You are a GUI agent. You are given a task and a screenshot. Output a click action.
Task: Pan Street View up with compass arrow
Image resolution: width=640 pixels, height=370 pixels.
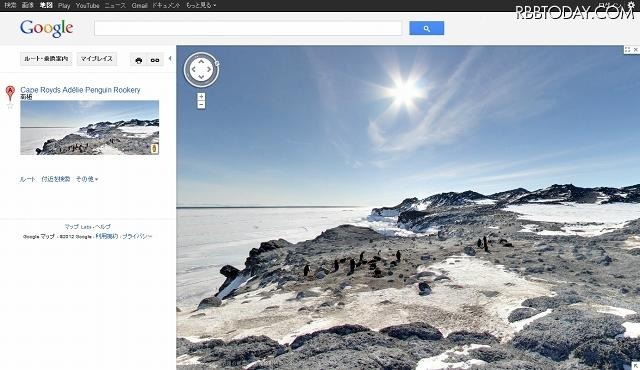(x=201, y=61)
